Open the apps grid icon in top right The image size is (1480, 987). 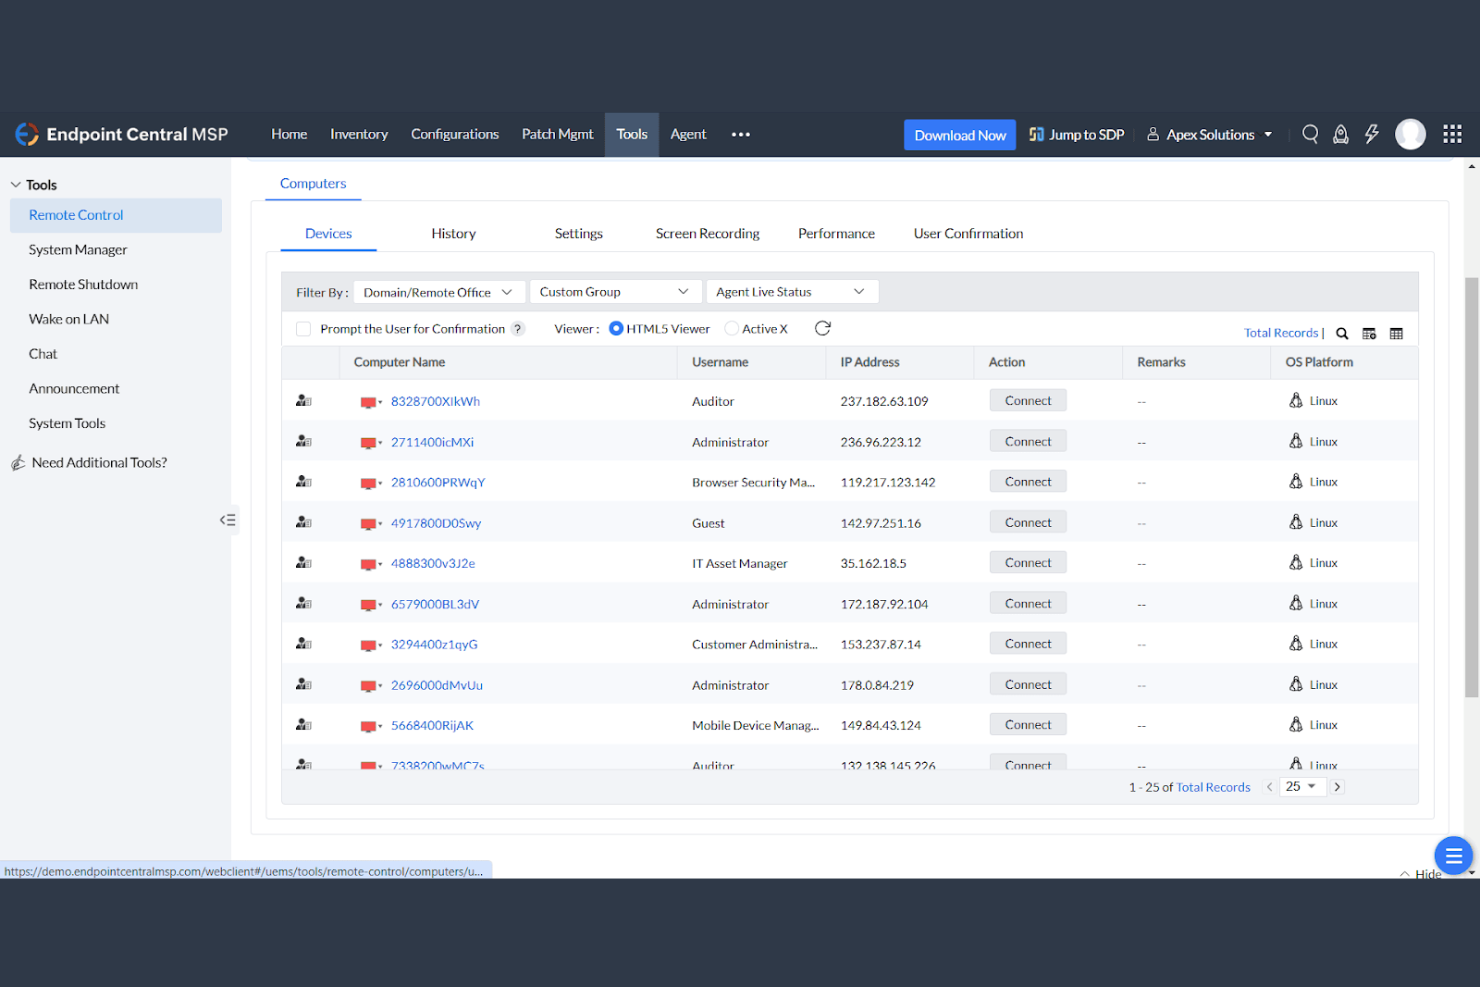click(1452, 133)
